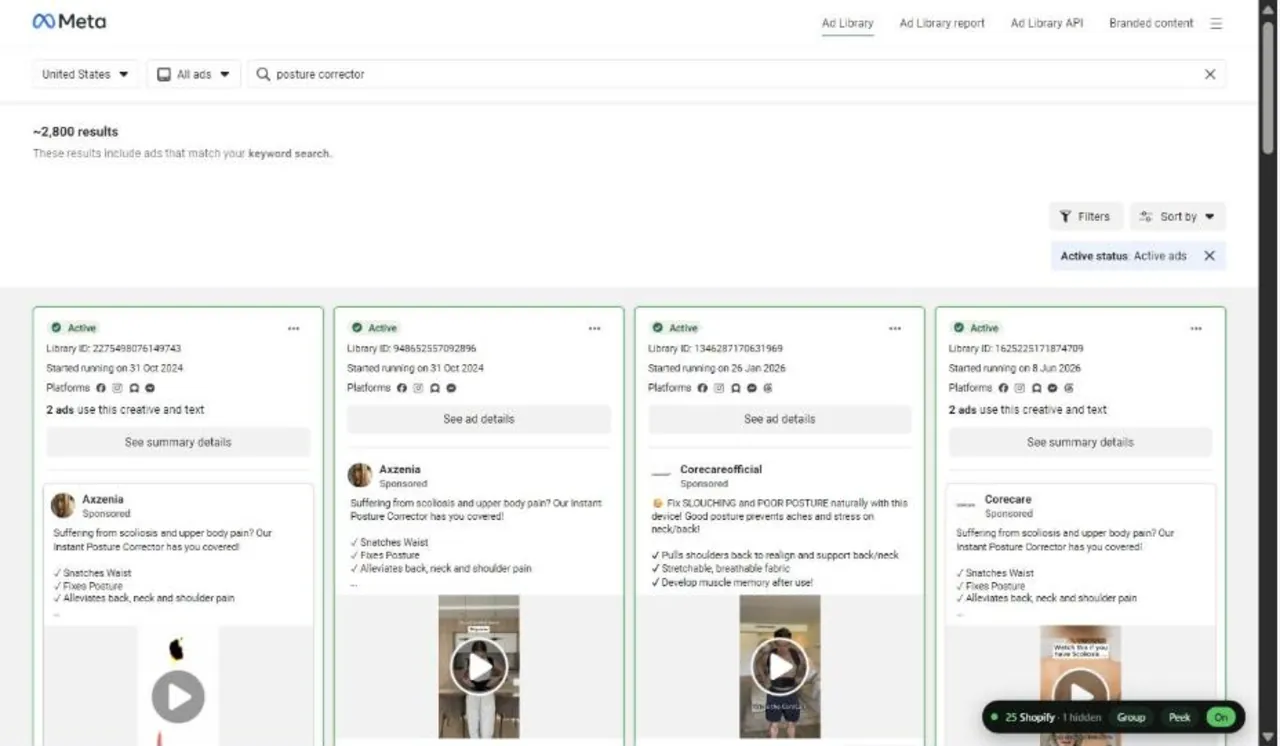Image resolution: width=1280 pixels, height=746 pixels.
Task: Click Facebook platform icon on ad 1346287170631969
Action: pos(703,388)
